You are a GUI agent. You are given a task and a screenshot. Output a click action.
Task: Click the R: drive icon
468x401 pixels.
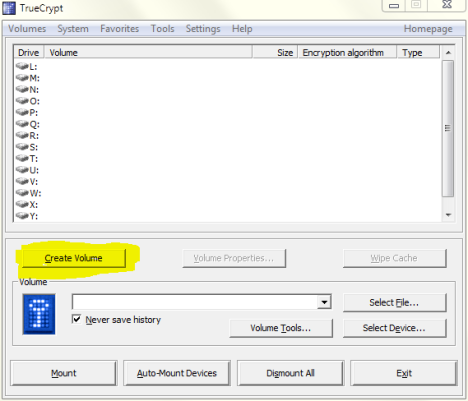click(x=22, y=135)
